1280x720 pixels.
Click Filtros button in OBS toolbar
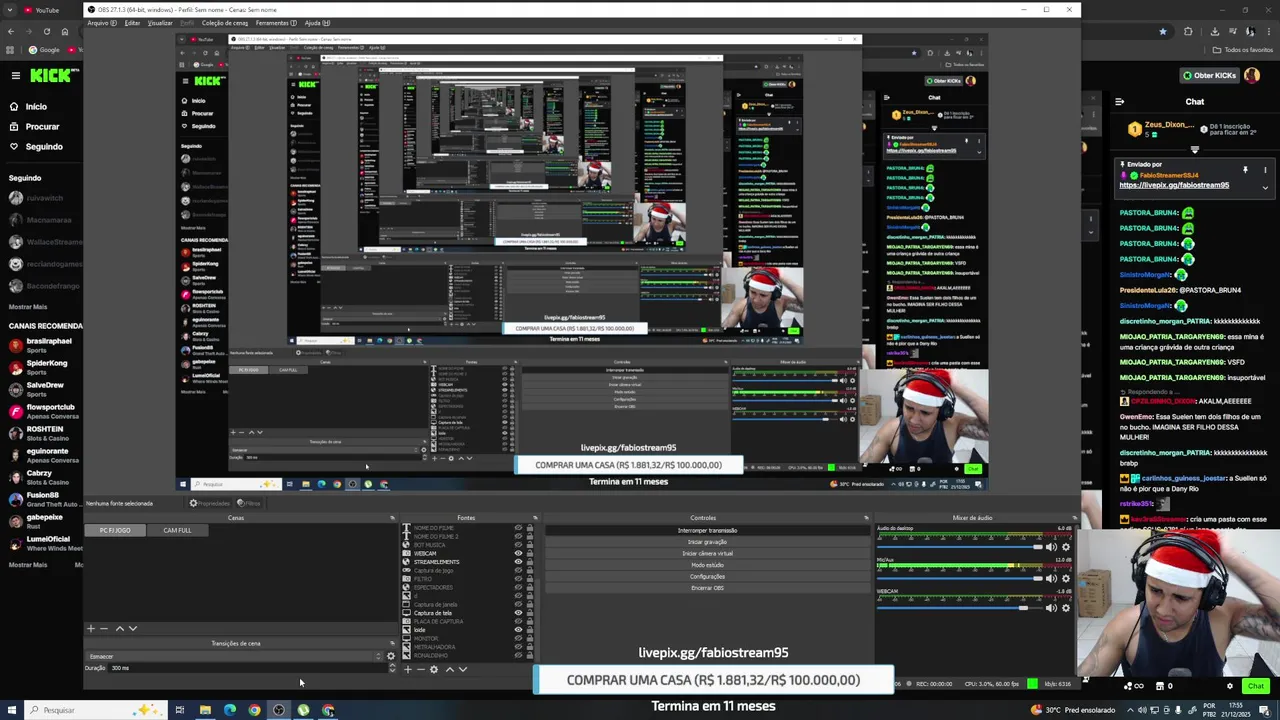[249, 503]
